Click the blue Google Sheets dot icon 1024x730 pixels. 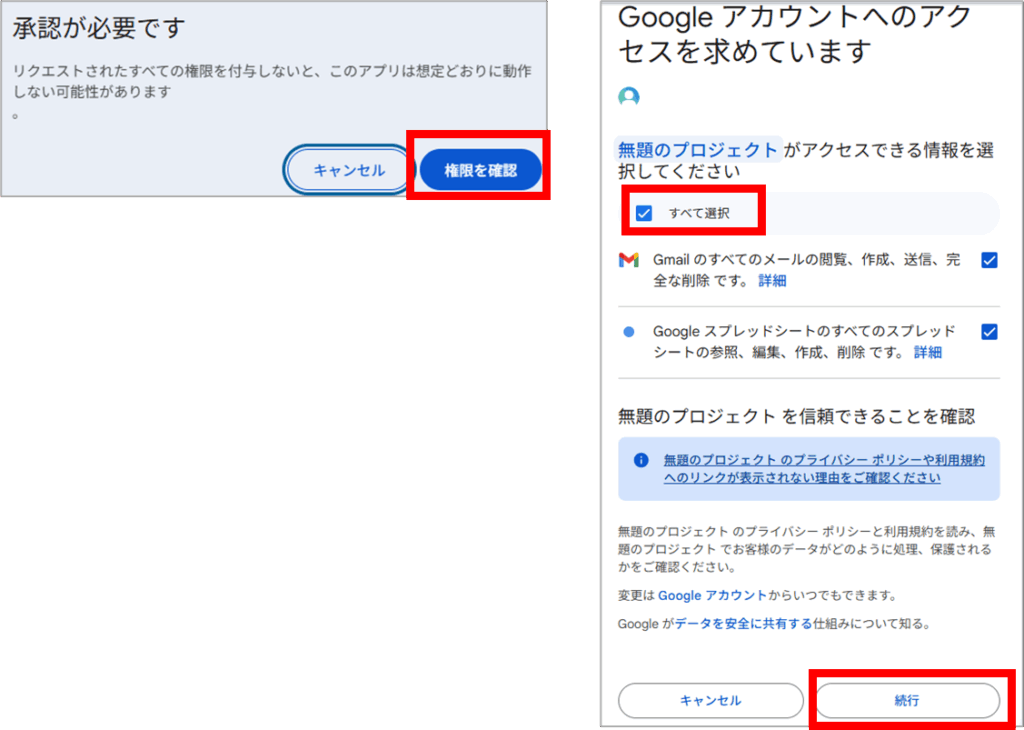[x=628, y=331]
